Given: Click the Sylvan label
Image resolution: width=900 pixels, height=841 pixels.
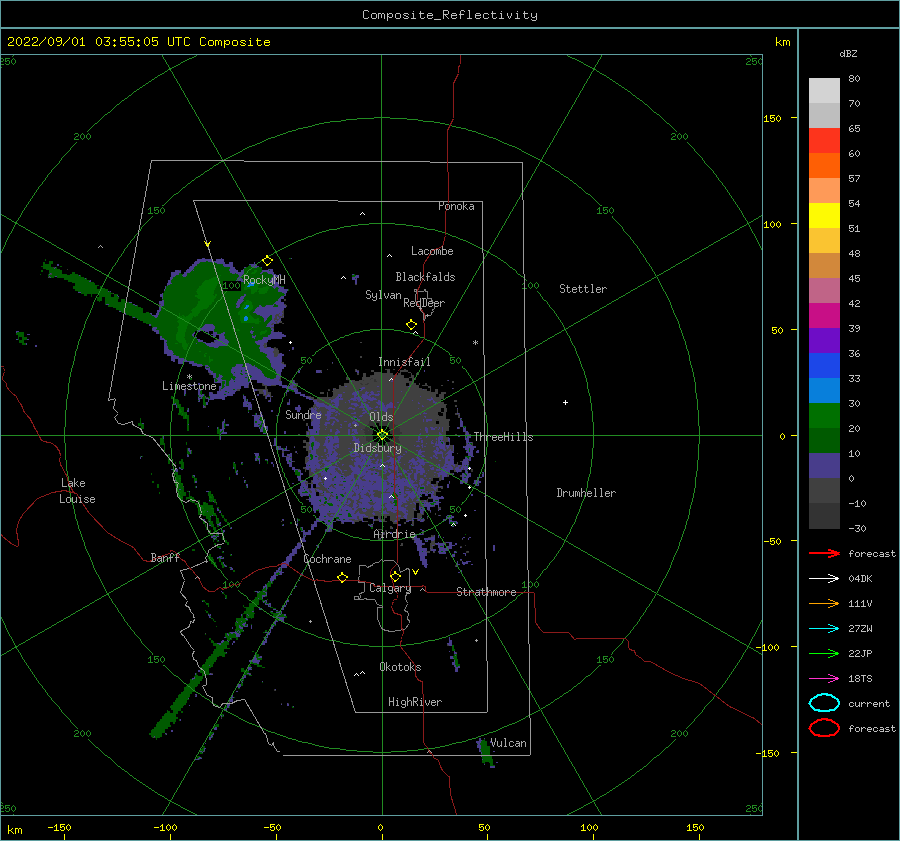Looking at the screenshot, I should click(383, 295).
